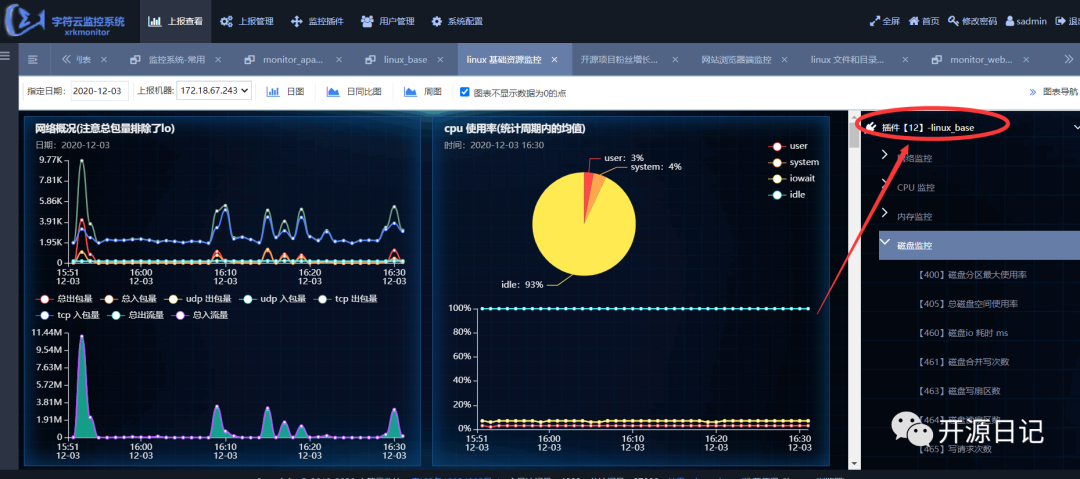
Task: Select the 日图 daily chart view
Action: click(x=286, y=92)
